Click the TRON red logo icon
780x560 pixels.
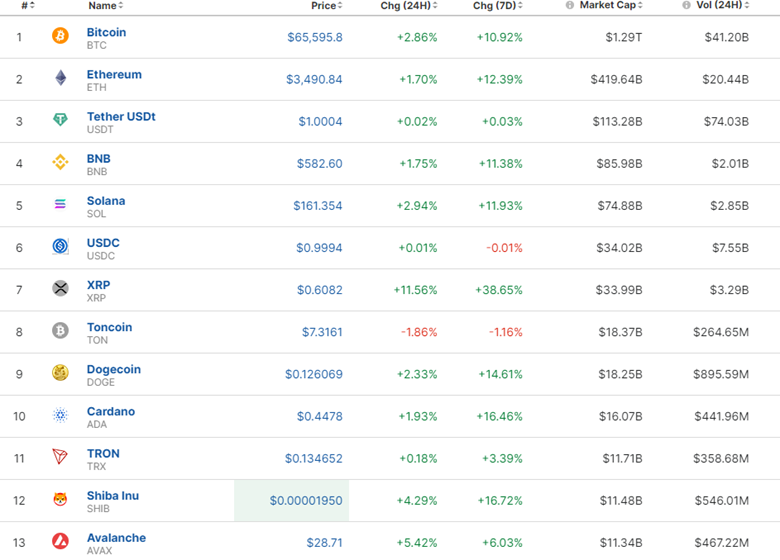[x=60, y=457]
